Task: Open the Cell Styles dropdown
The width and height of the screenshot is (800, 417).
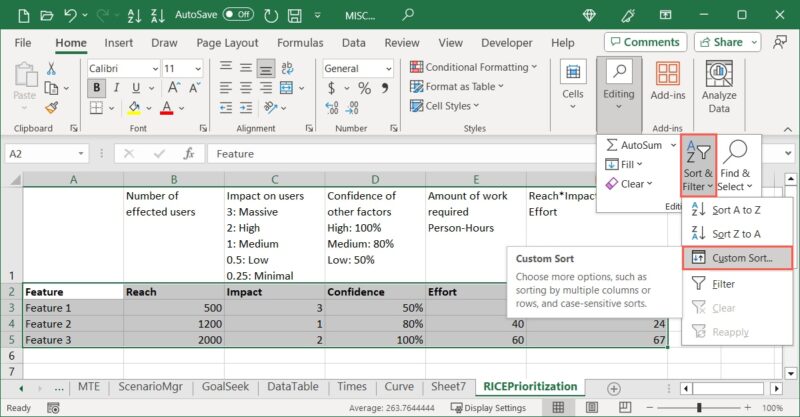Action: (x=444, y=106)
